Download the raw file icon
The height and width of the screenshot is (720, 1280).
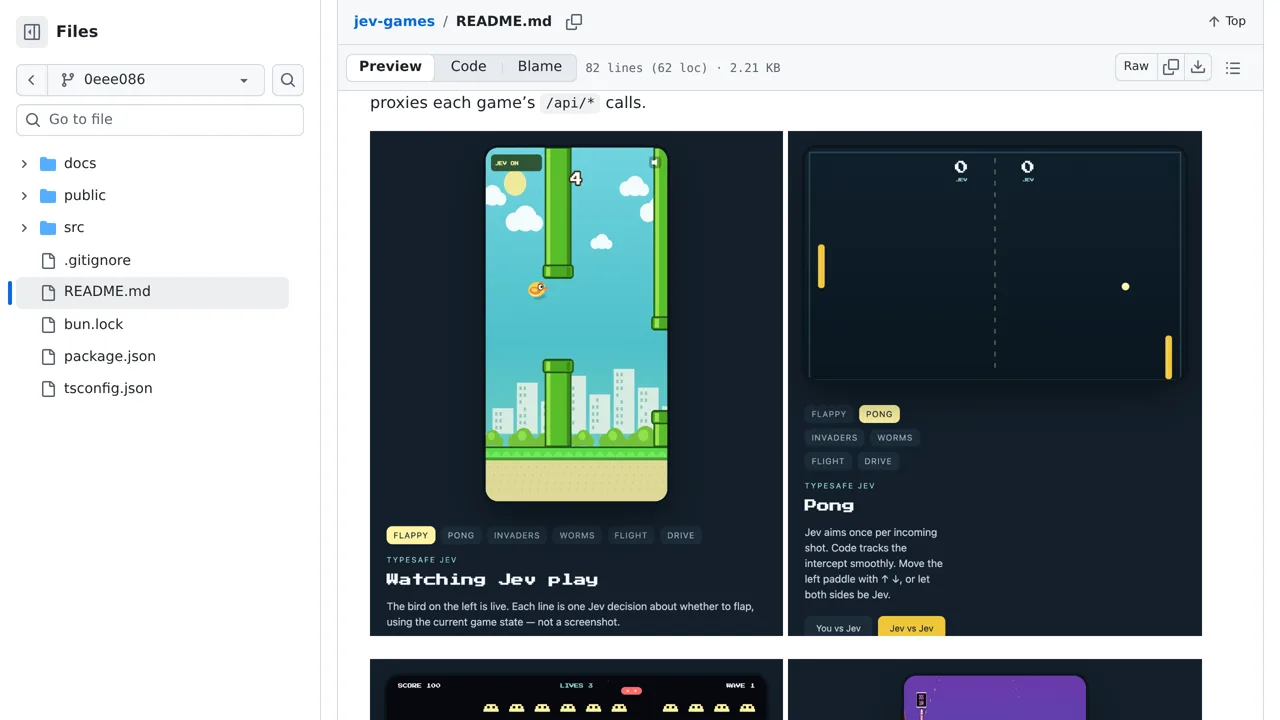[x=1198, y=67]
